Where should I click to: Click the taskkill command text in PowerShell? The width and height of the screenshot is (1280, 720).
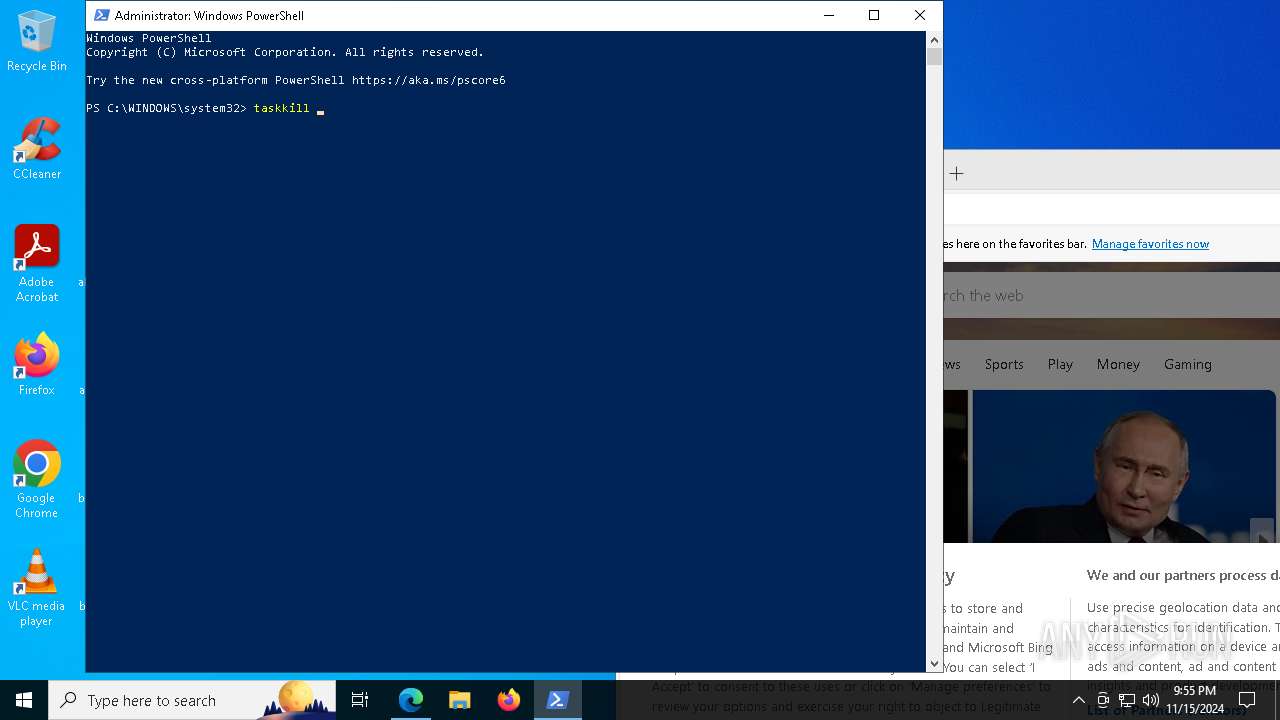coord(281,108)
